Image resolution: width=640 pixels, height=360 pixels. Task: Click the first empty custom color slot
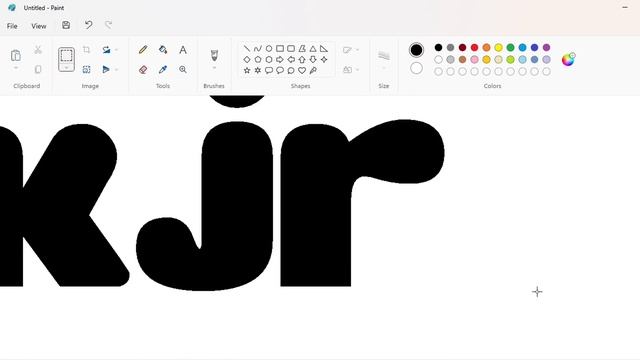tap(438, 71)
